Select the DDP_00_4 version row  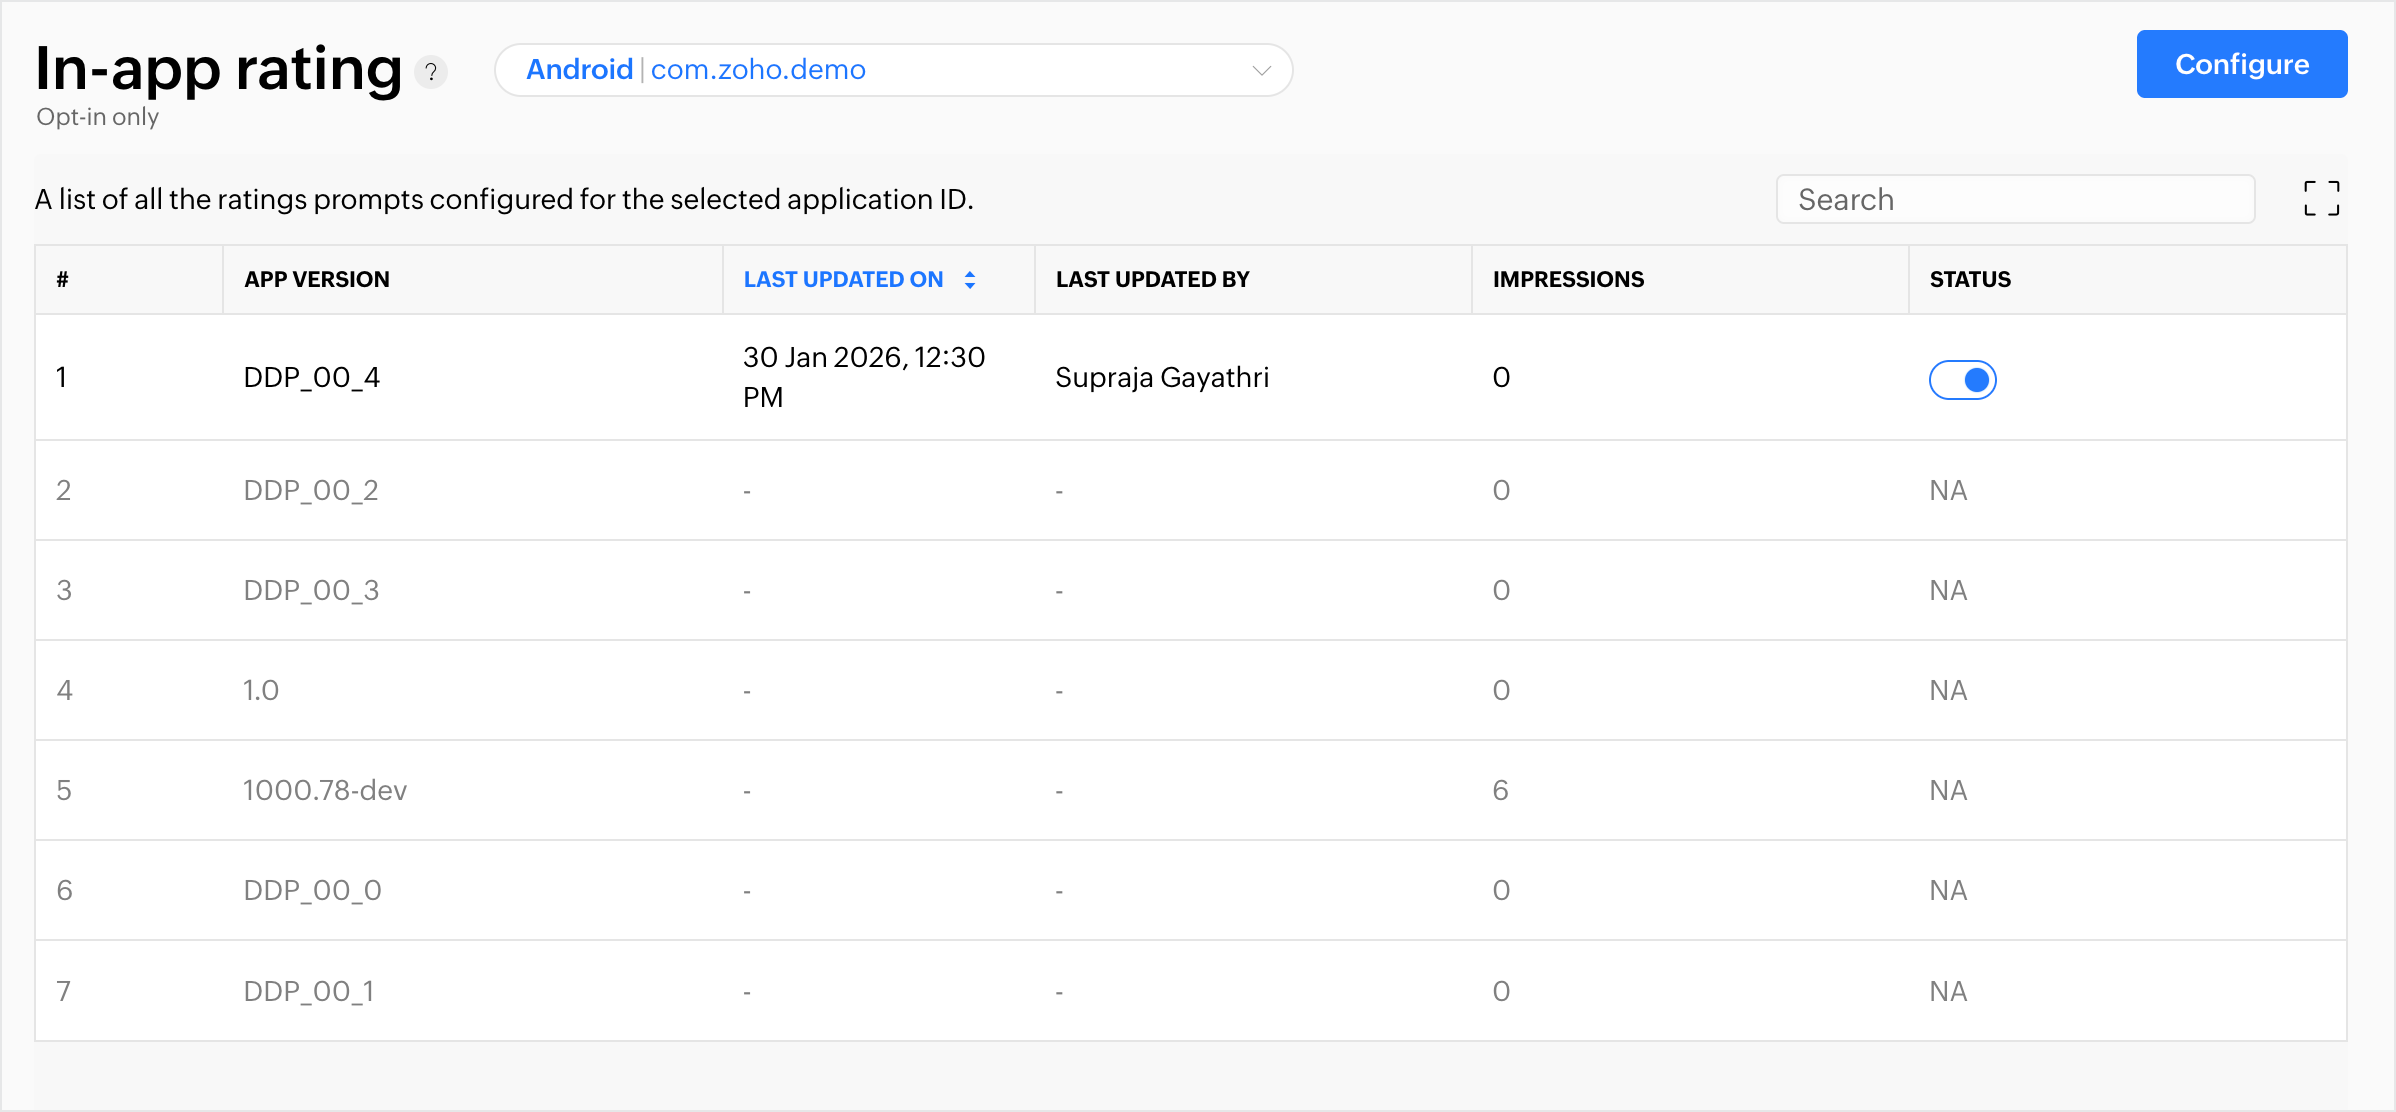point(312,378)
